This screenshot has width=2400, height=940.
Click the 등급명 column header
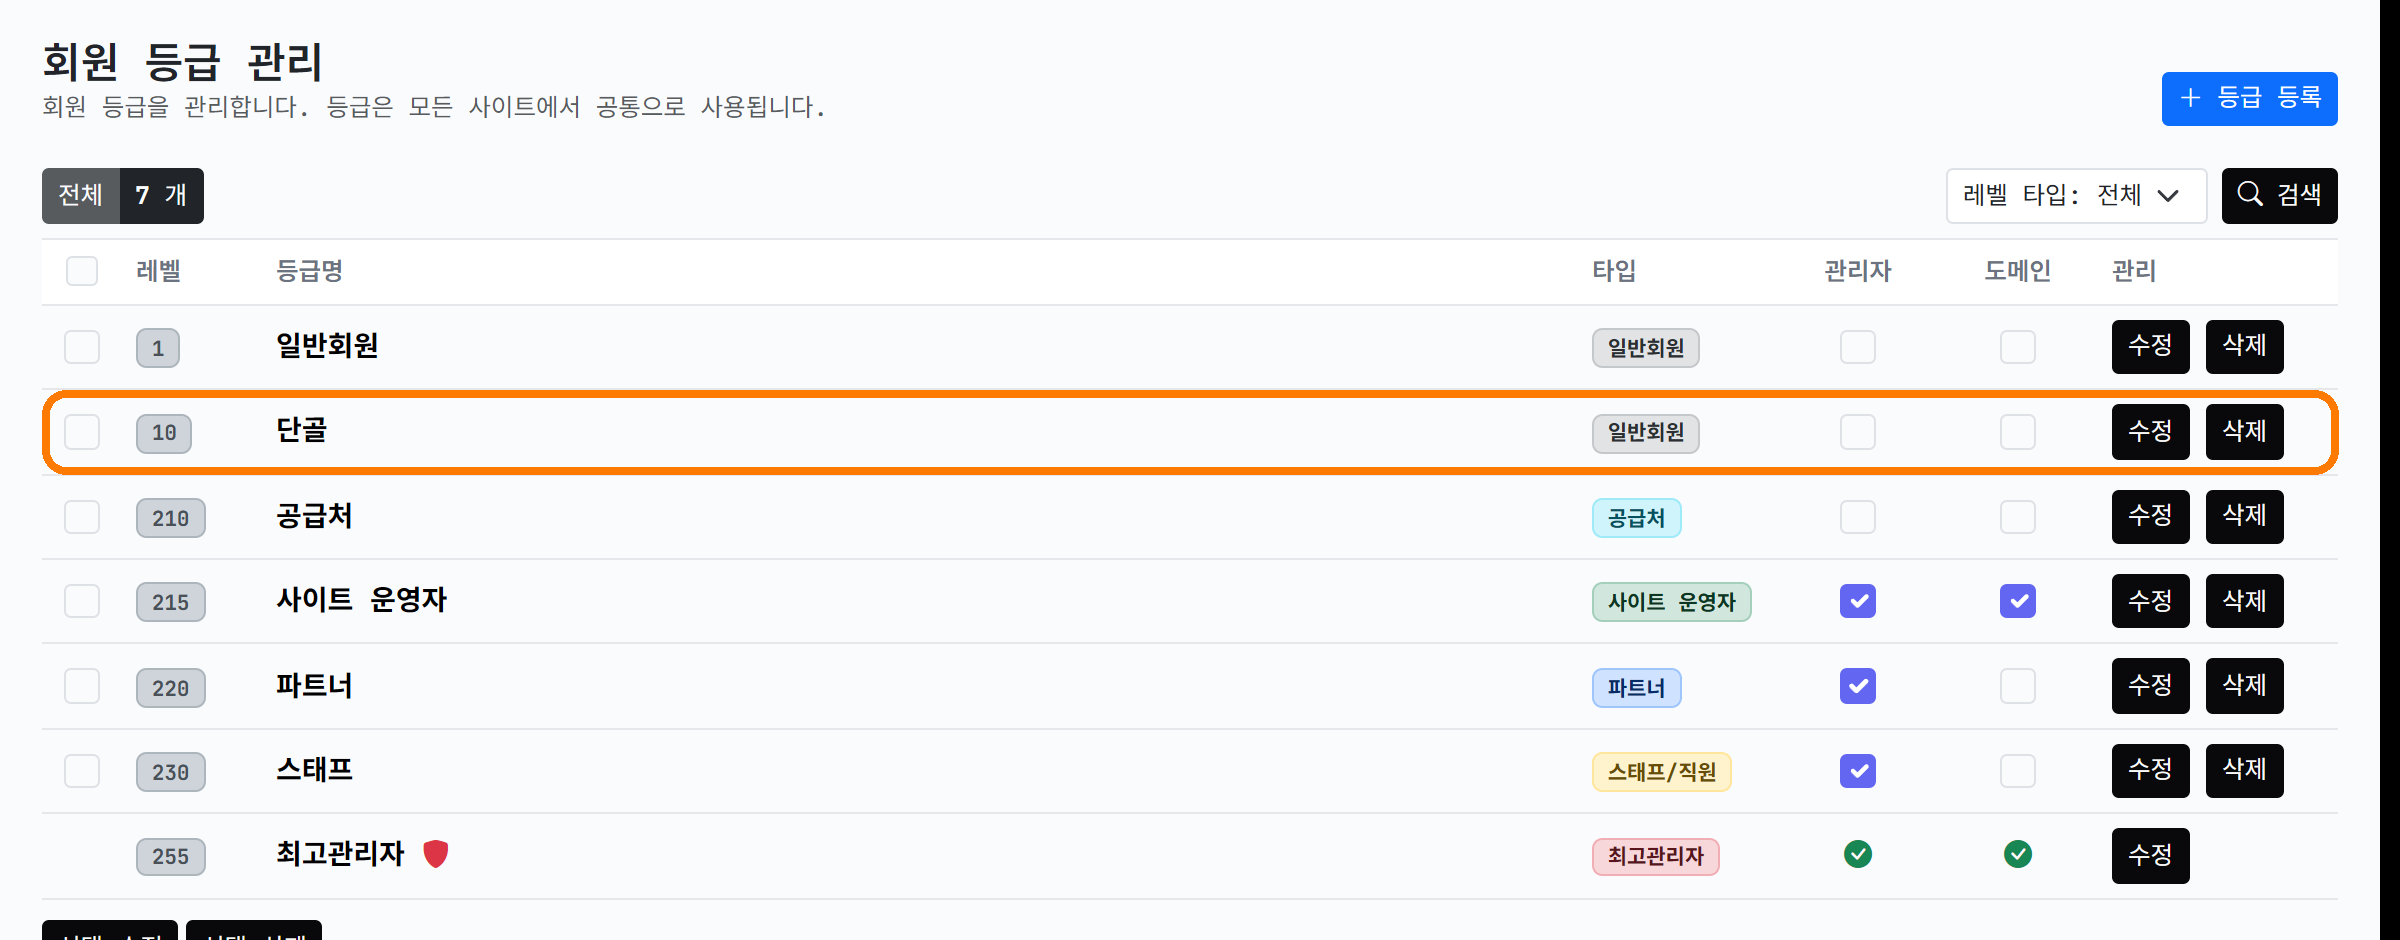309,271
